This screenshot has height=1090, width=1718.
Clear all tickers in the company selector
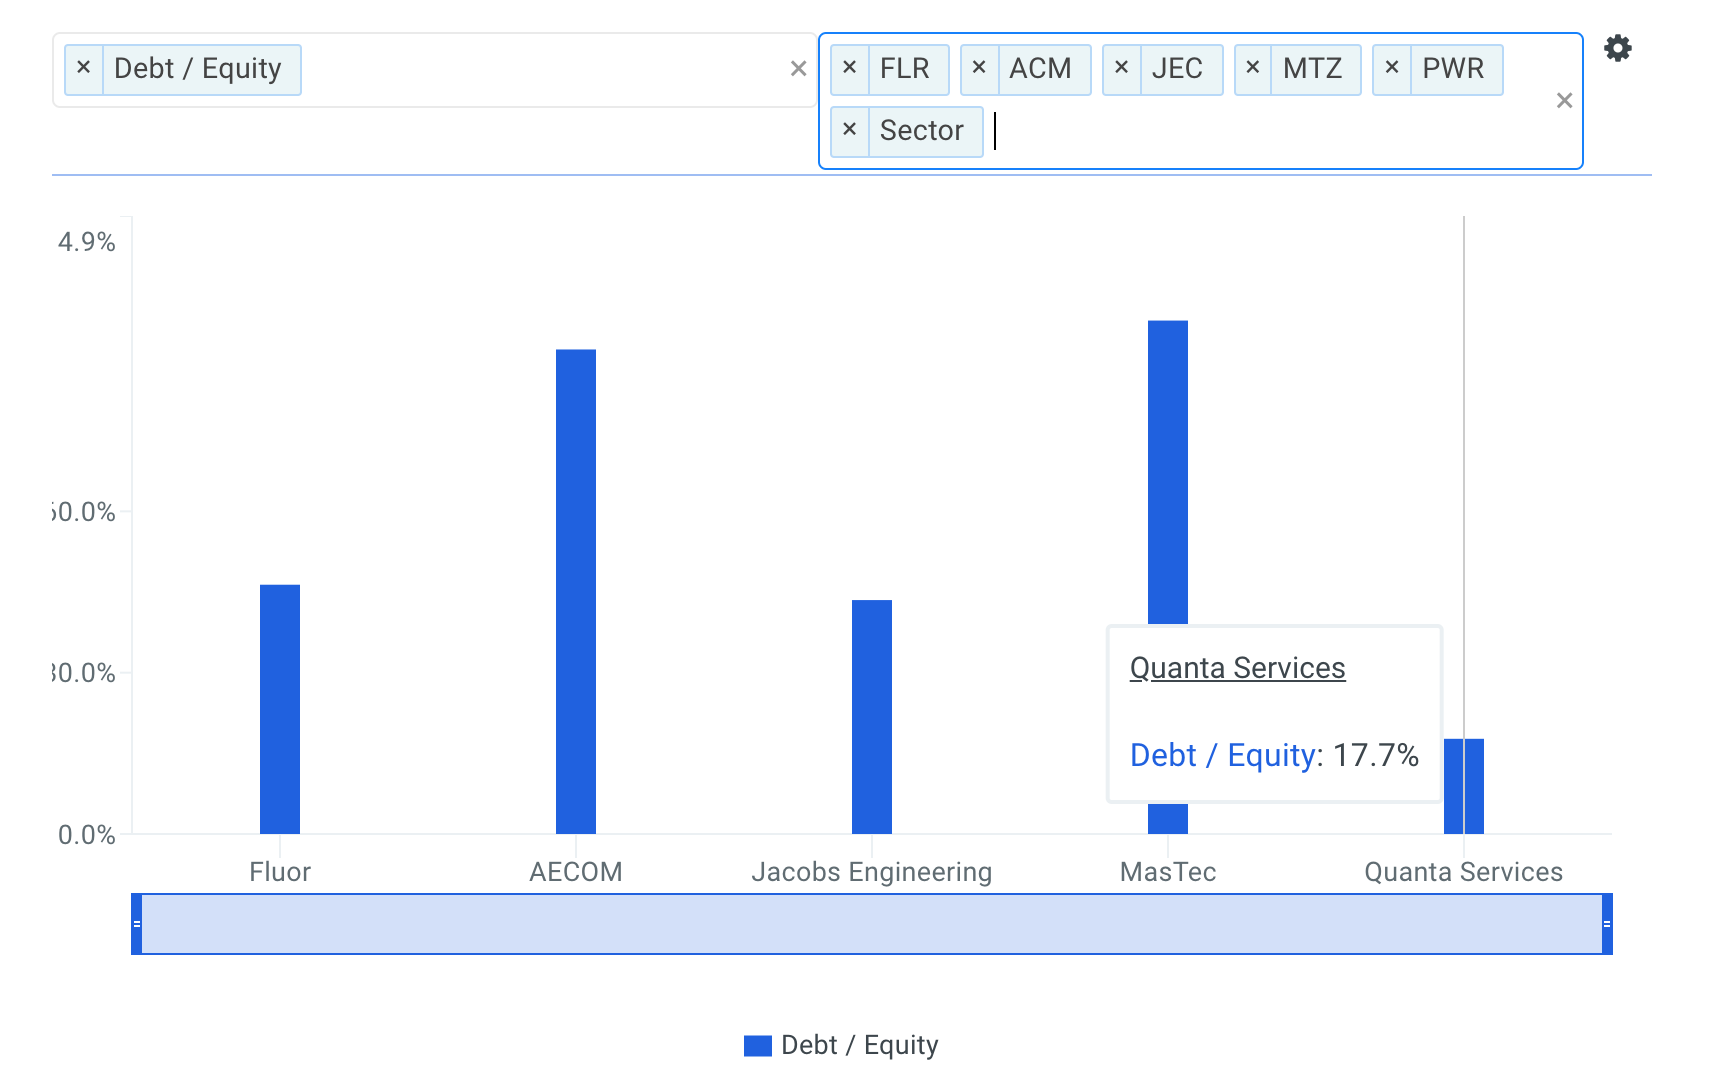pyautogui.click(x=1565, y=101)
